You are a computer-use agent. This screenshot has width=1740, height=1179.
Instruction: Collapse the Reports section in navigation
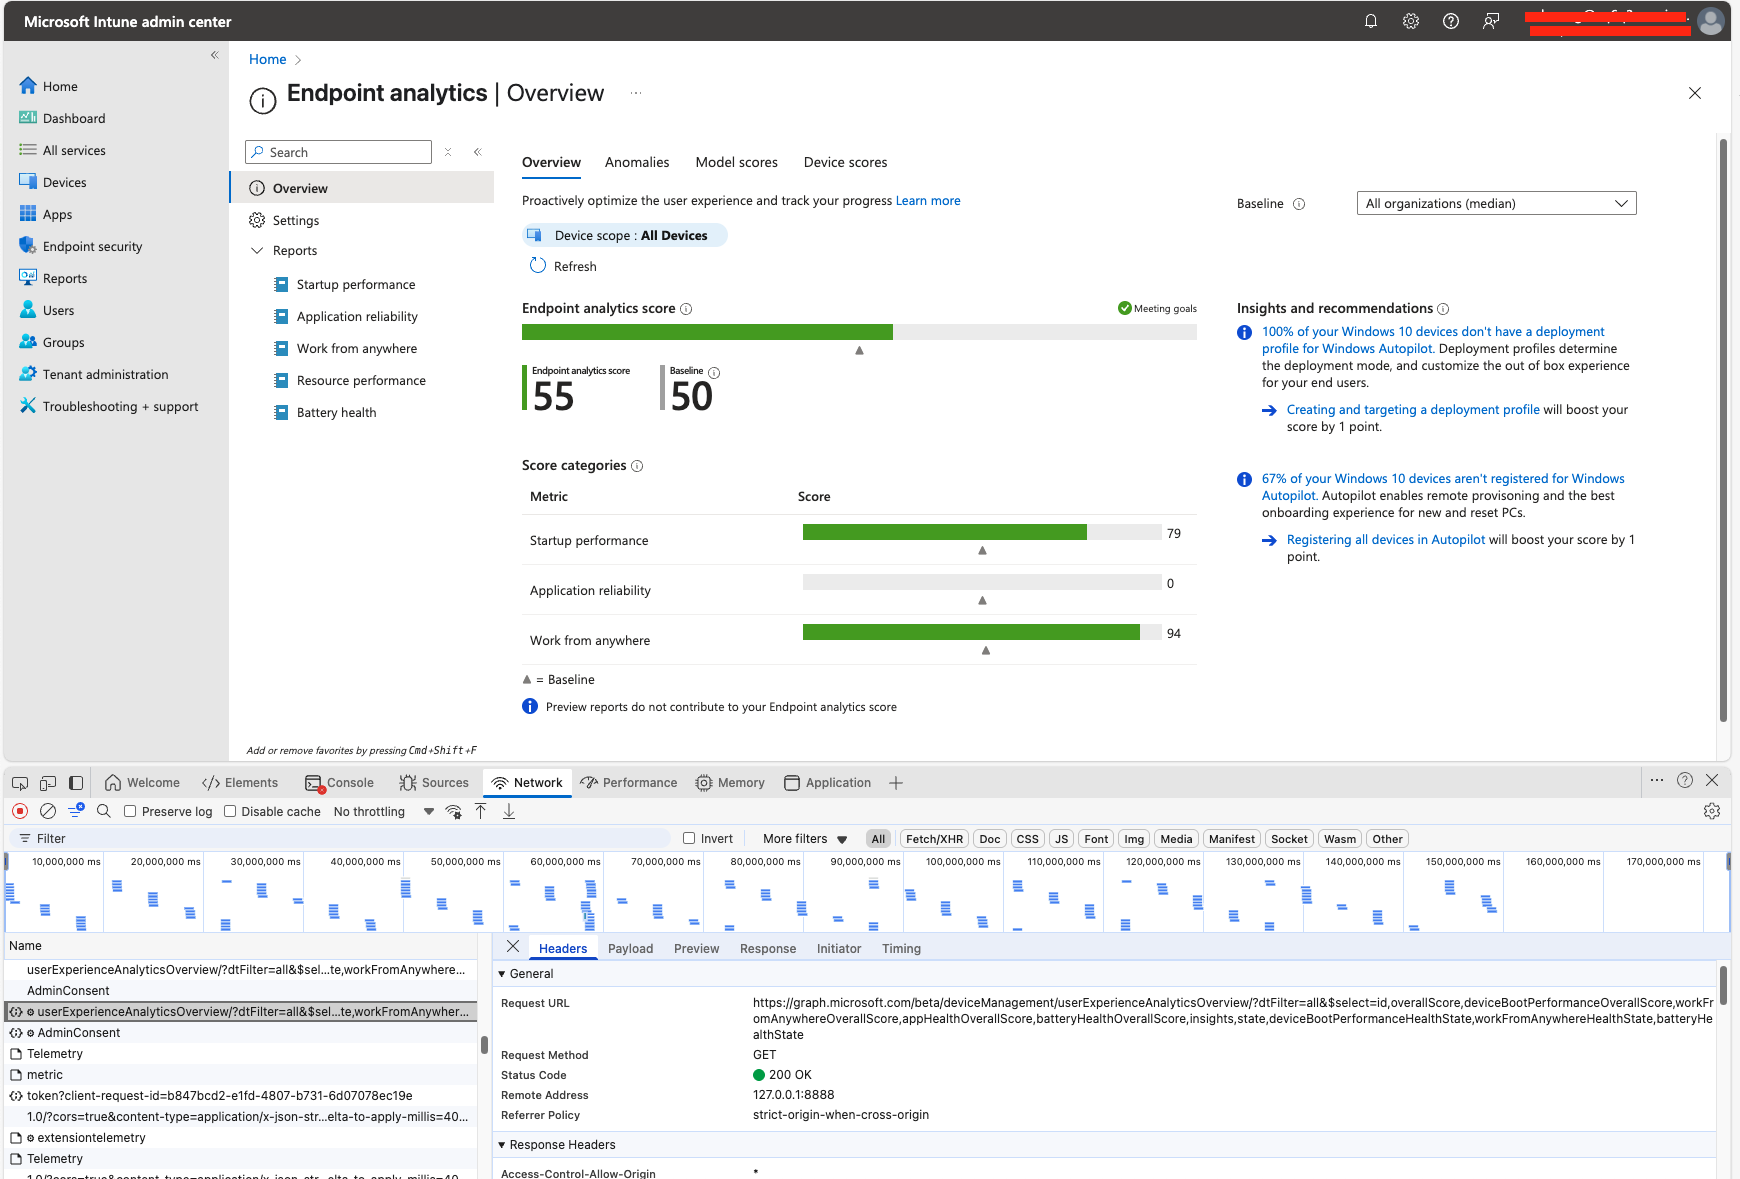[257, 250]
